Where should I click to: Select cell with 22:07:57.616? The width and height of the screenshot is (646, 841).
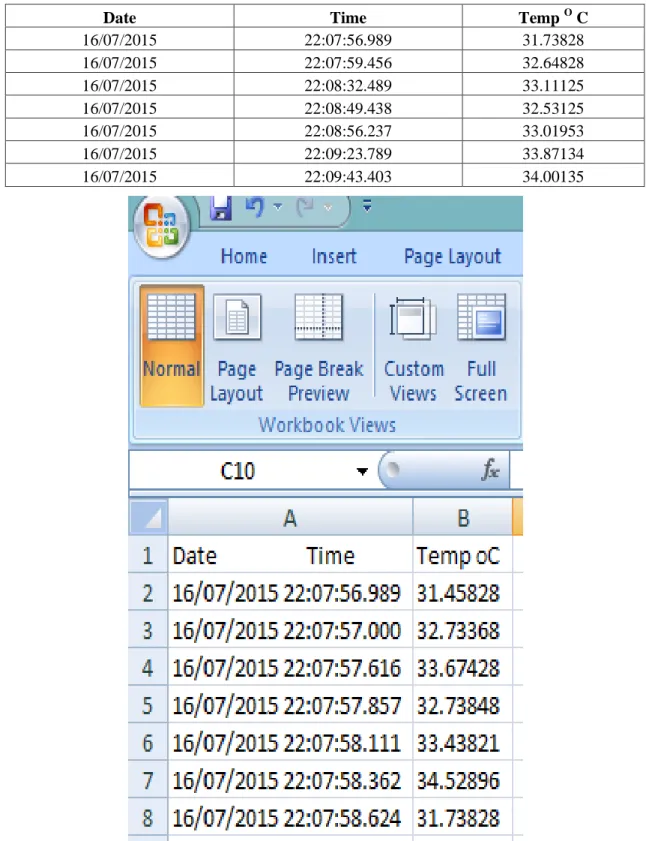pyautogui.click(x=290, y=668)
